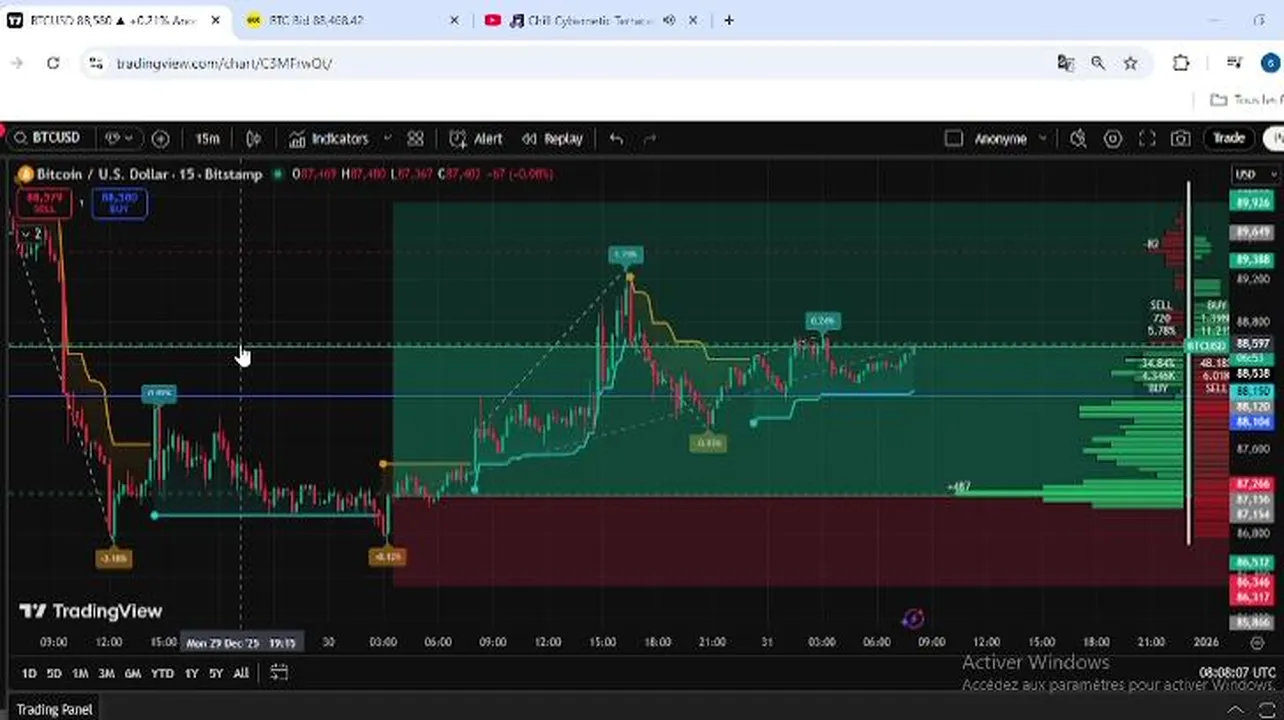Select the 3M date range
This screenshot has height=720, width=1284.
coord(106,674)
